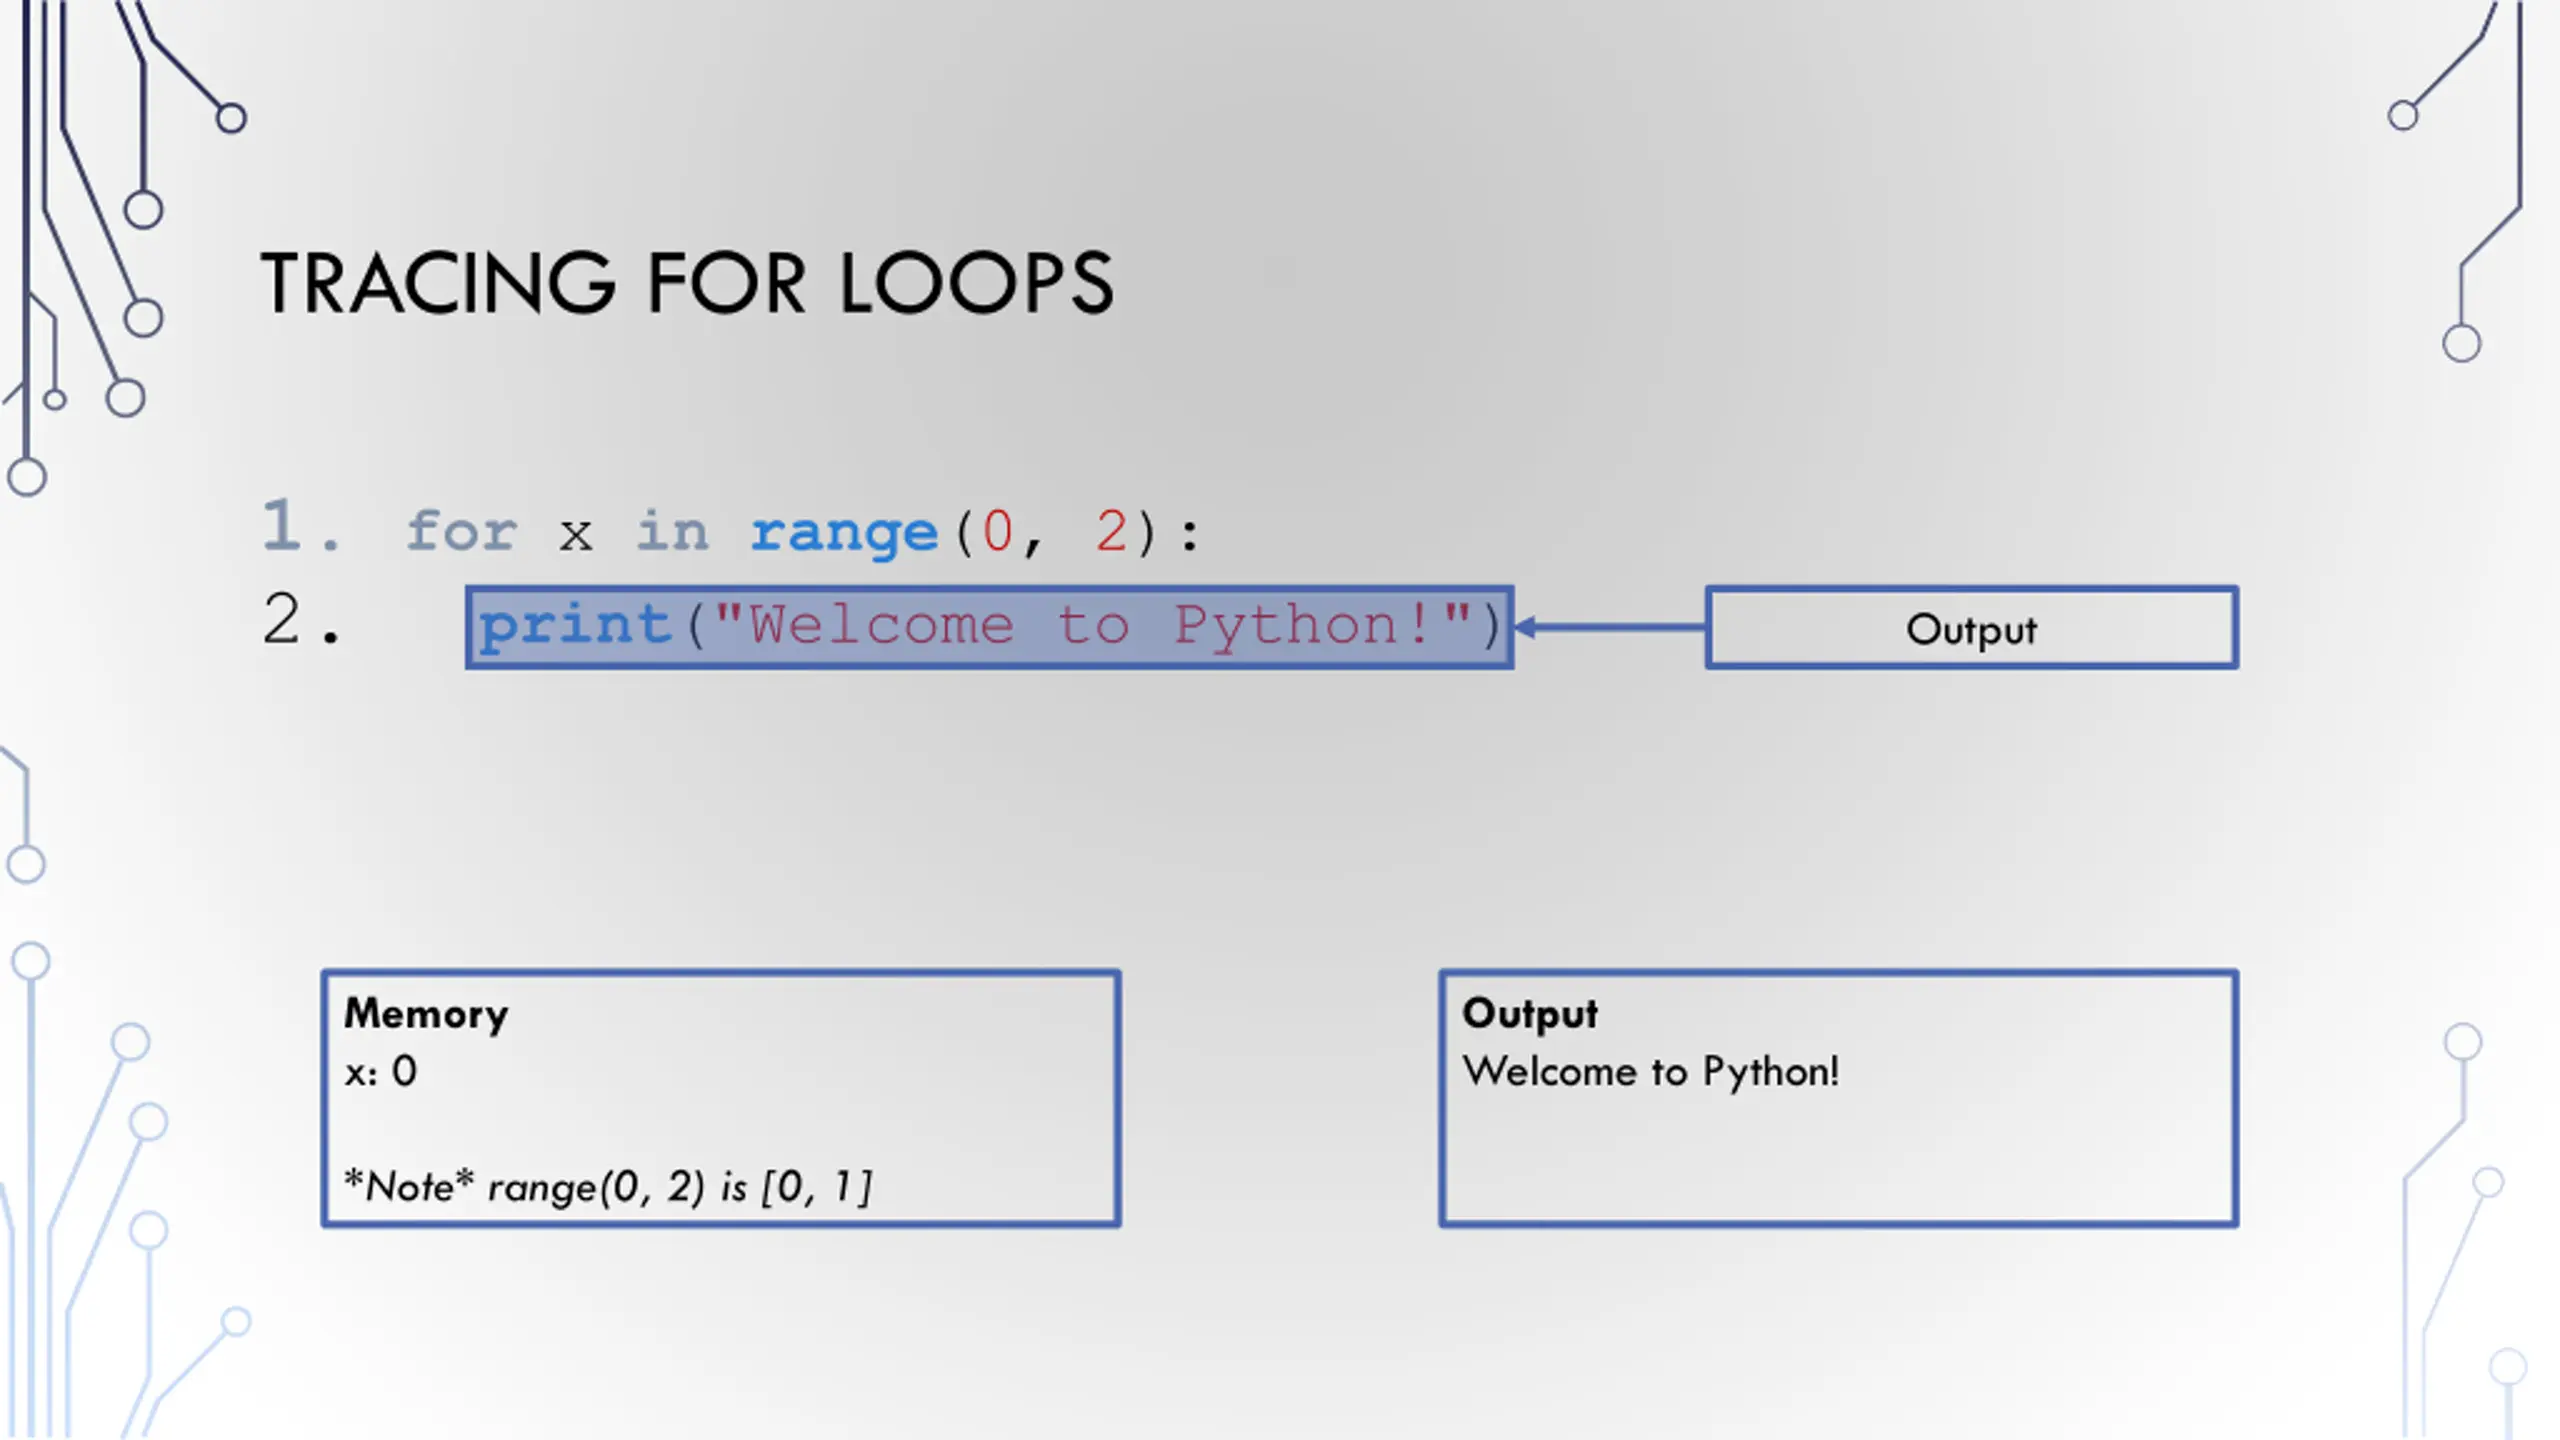This screenshot has width=2560, height=1440.
Task: Click the slide title TRACING FOR LOOPS
Action: [686, 284]
